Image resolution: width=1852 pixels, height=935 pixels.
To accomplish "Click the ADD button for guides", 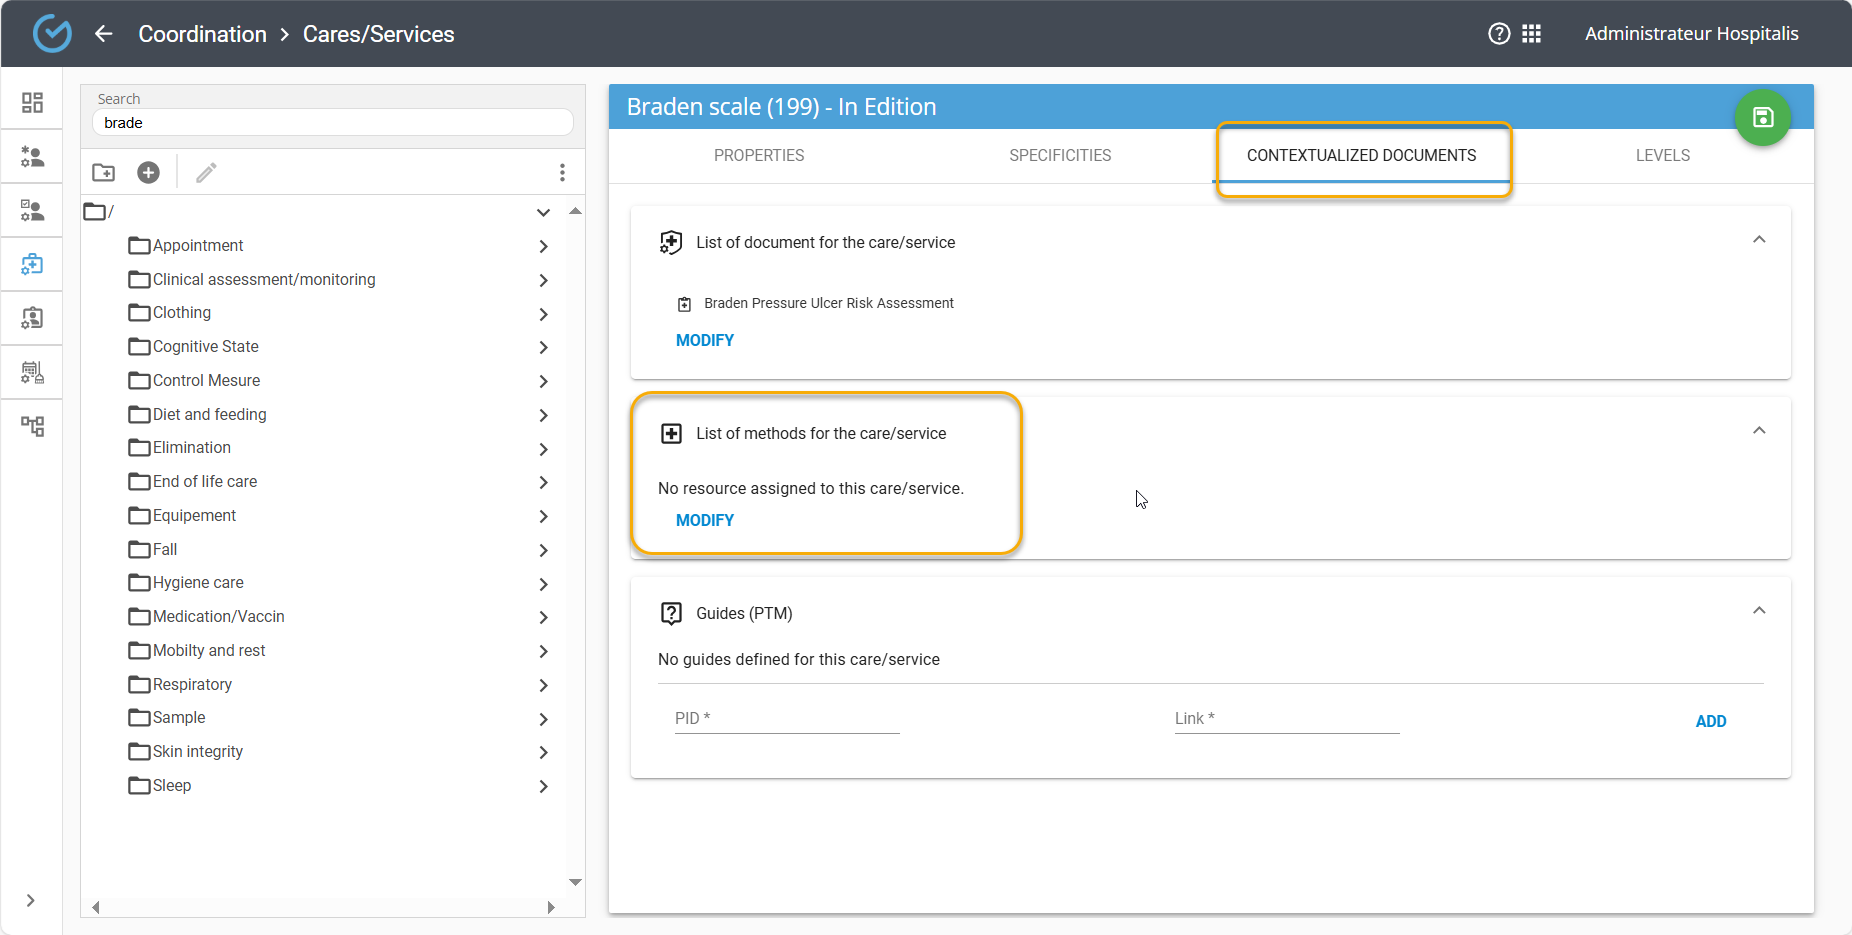I will tap(1710, 721).
